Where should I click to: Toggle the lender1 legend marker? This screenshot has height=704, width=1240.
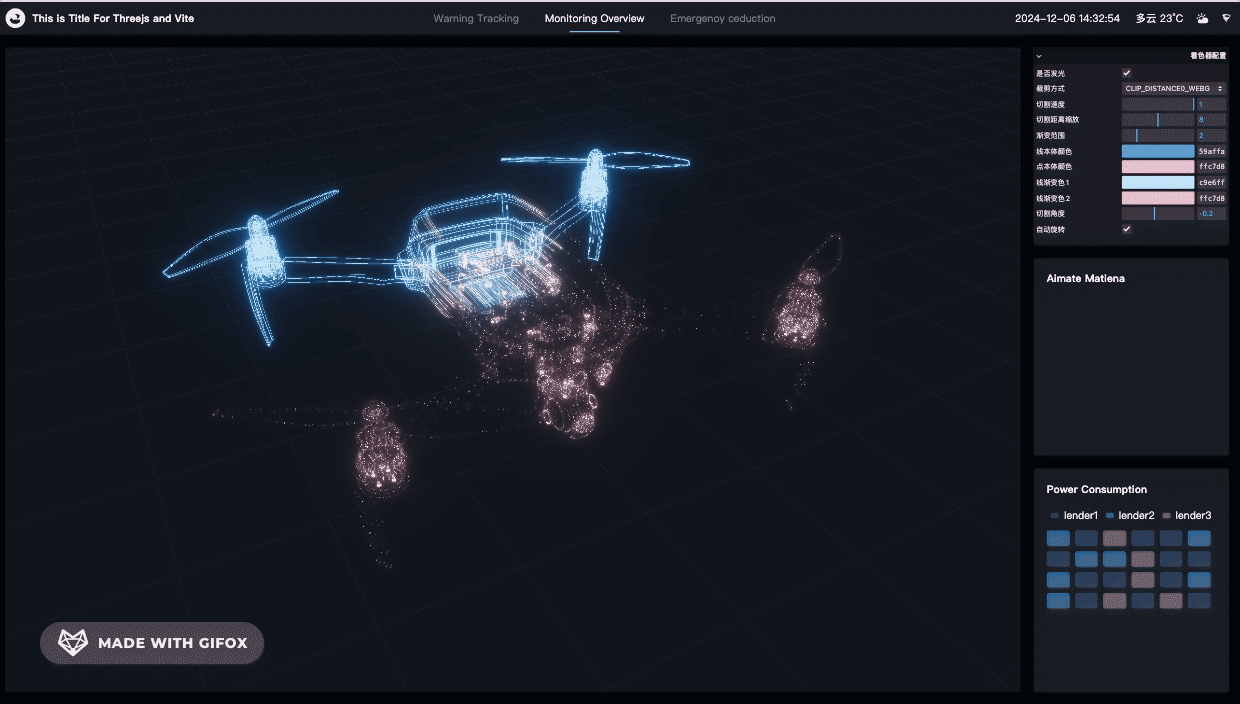click(1055, 516)
